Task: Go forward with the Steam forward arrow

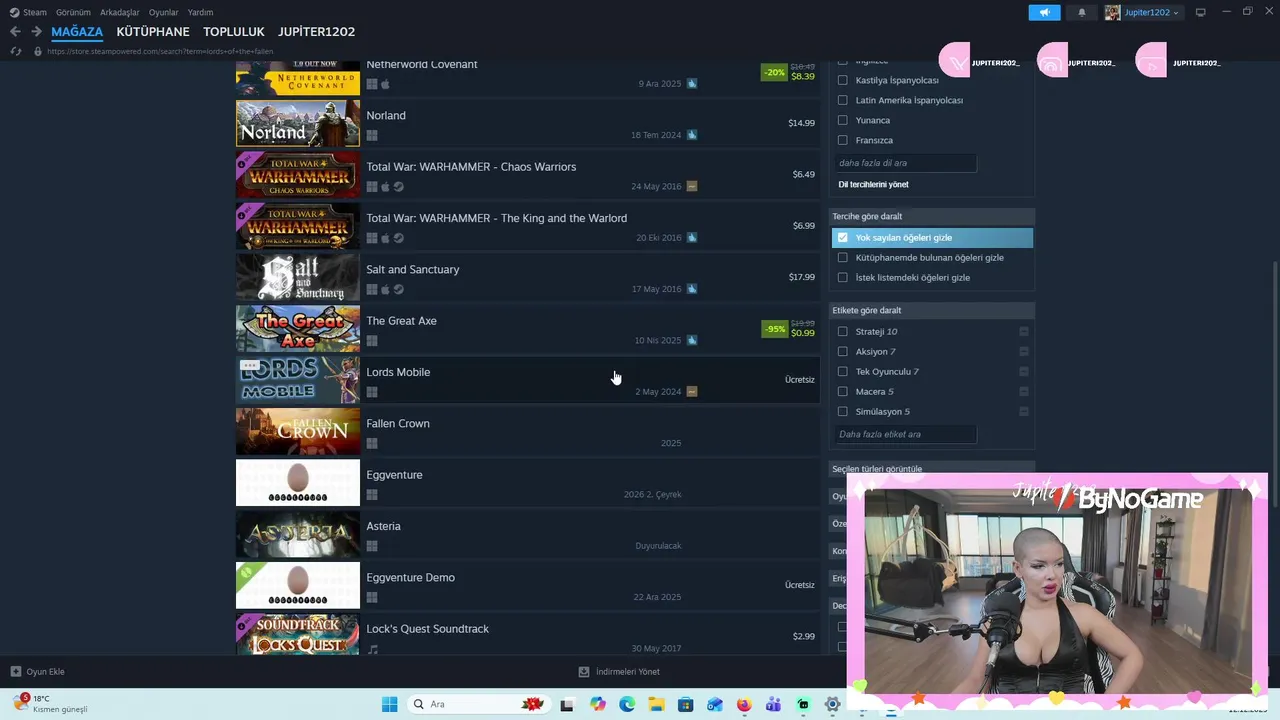Action: click(x=36, y=32)
